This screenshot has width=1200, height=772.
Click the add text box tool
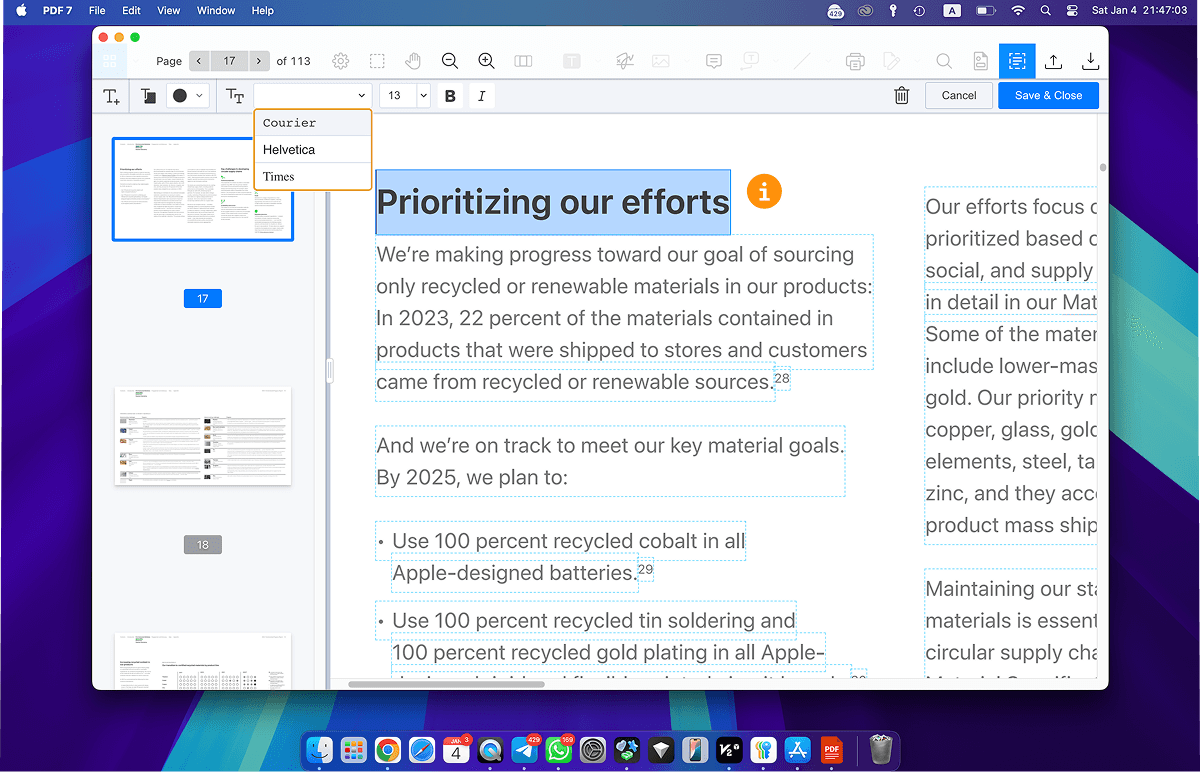111,96
